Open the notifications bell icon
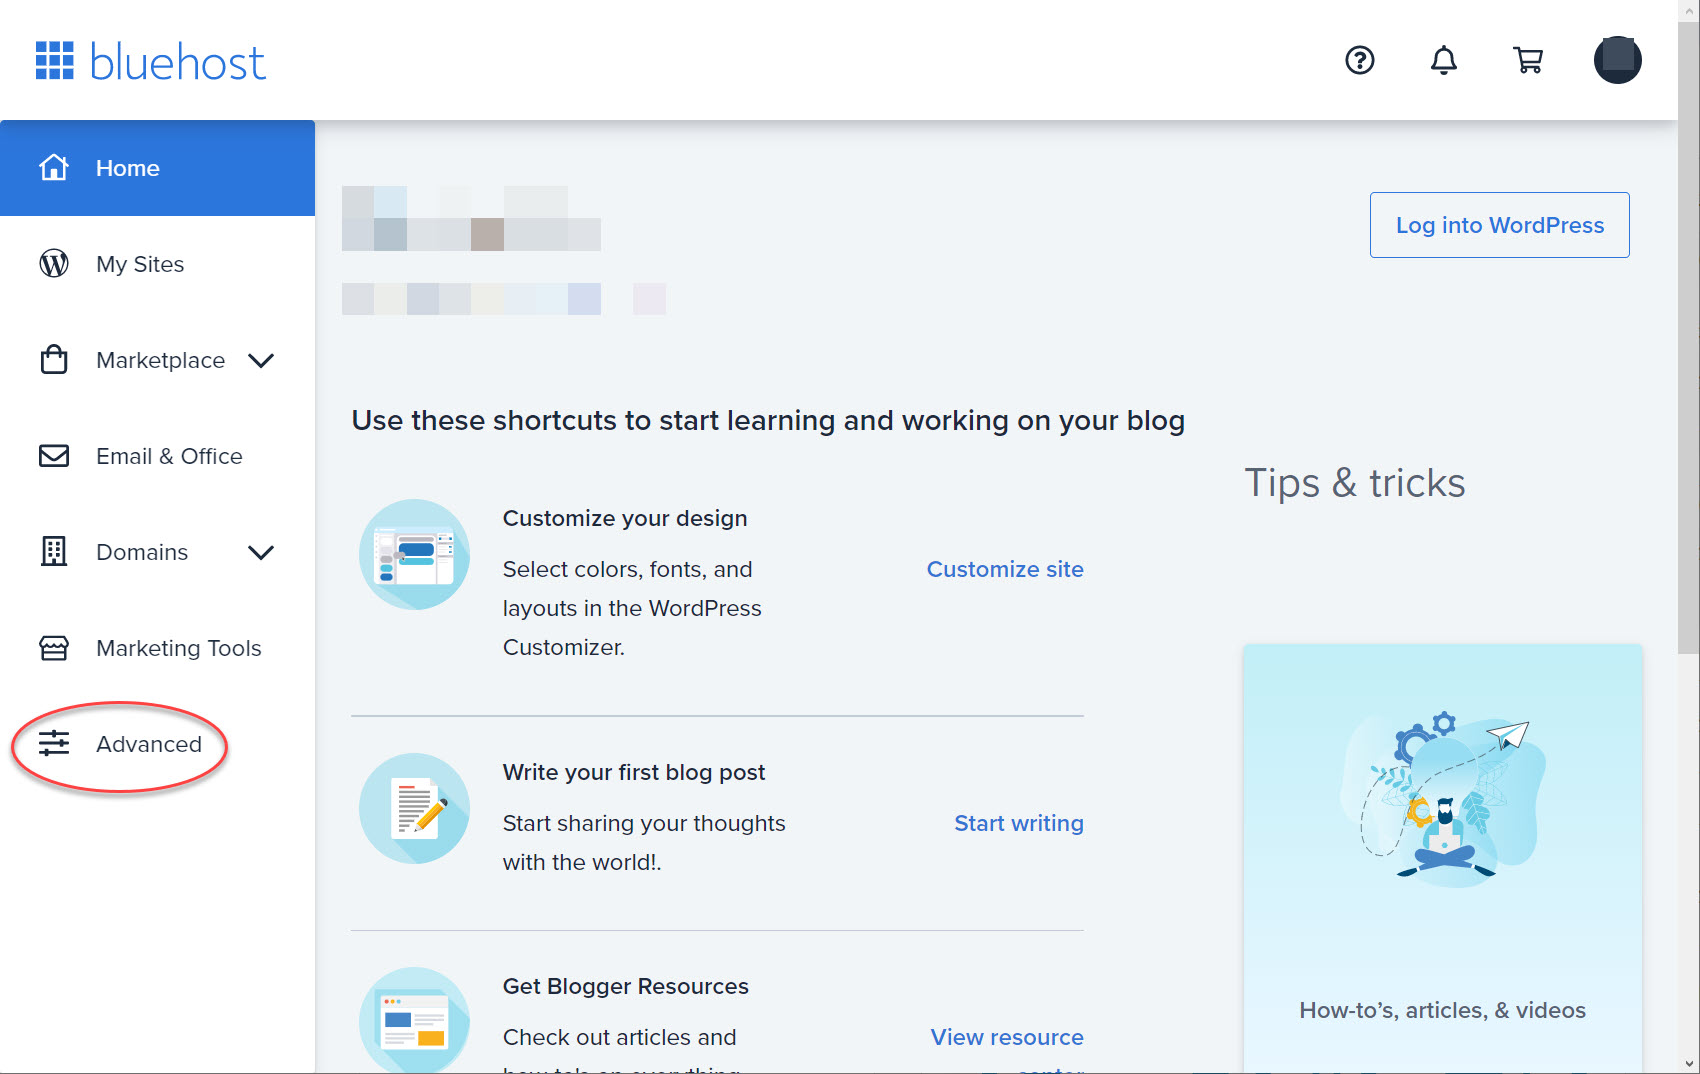Screen dimensions: 1700x1074 pos(1444,60)
